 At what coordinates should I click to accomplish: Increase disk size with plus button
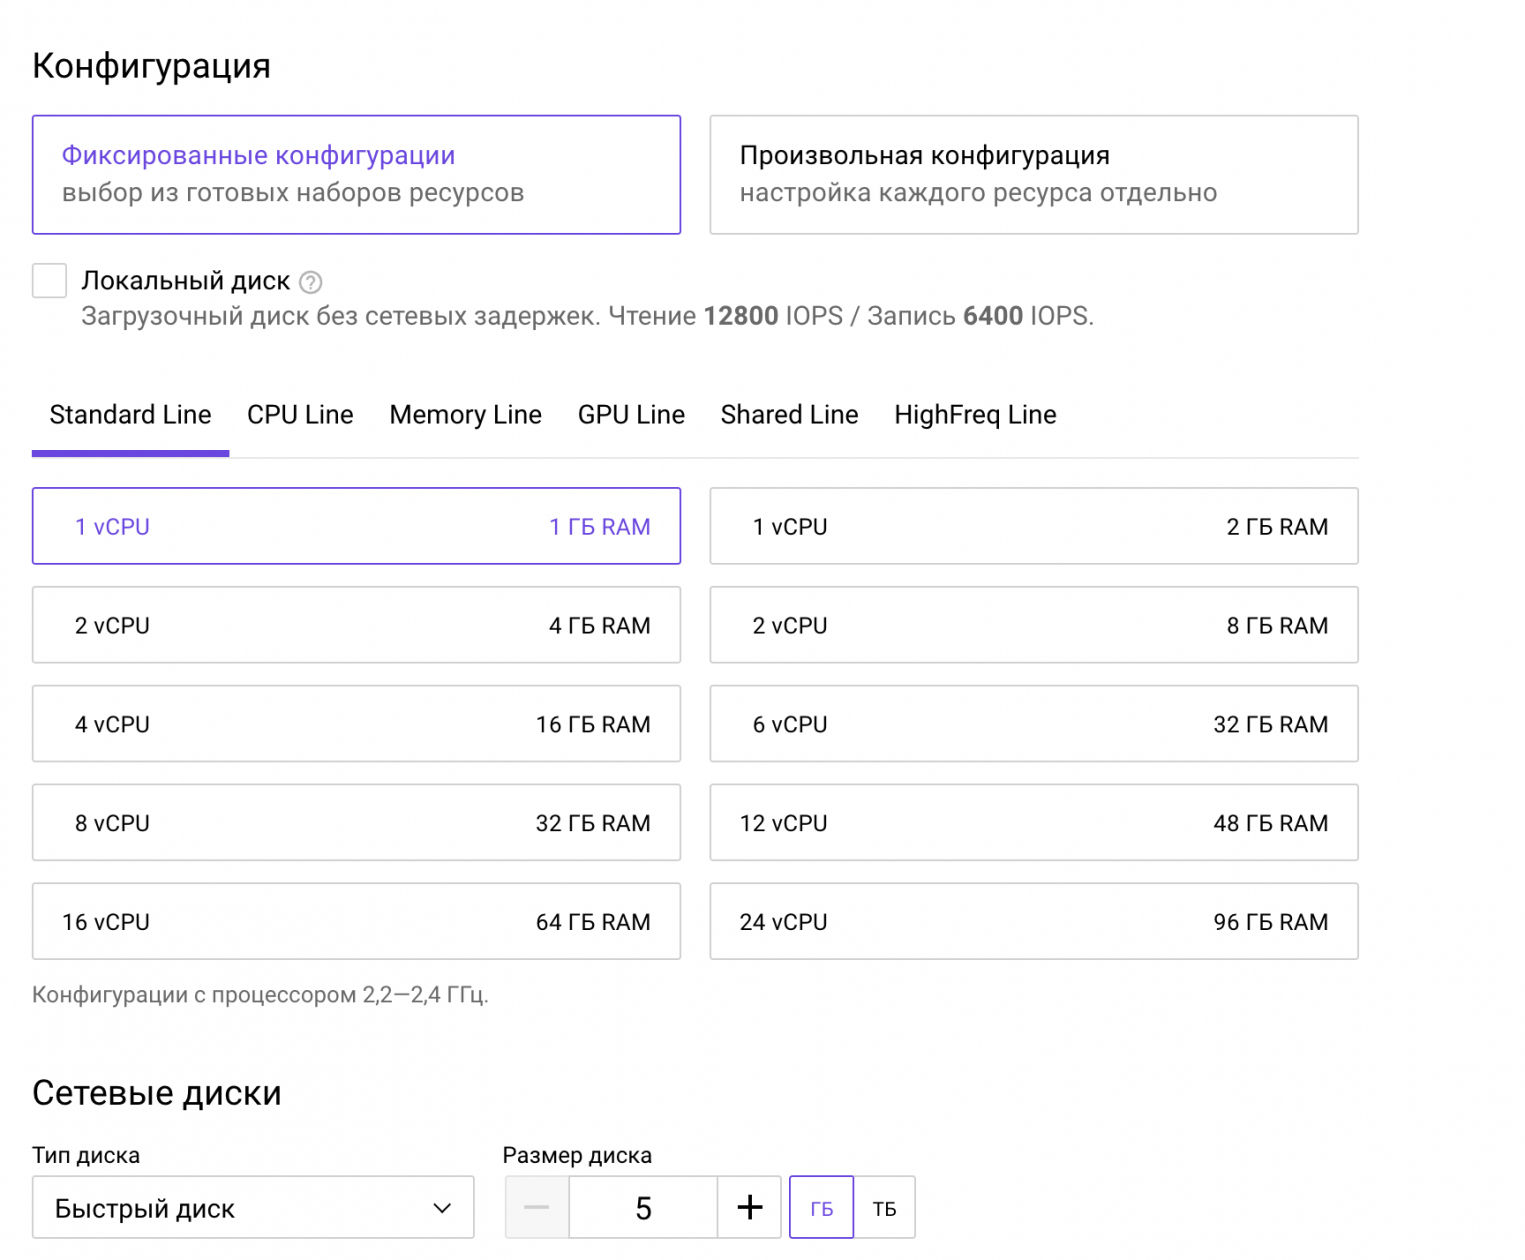(749, 1207)
